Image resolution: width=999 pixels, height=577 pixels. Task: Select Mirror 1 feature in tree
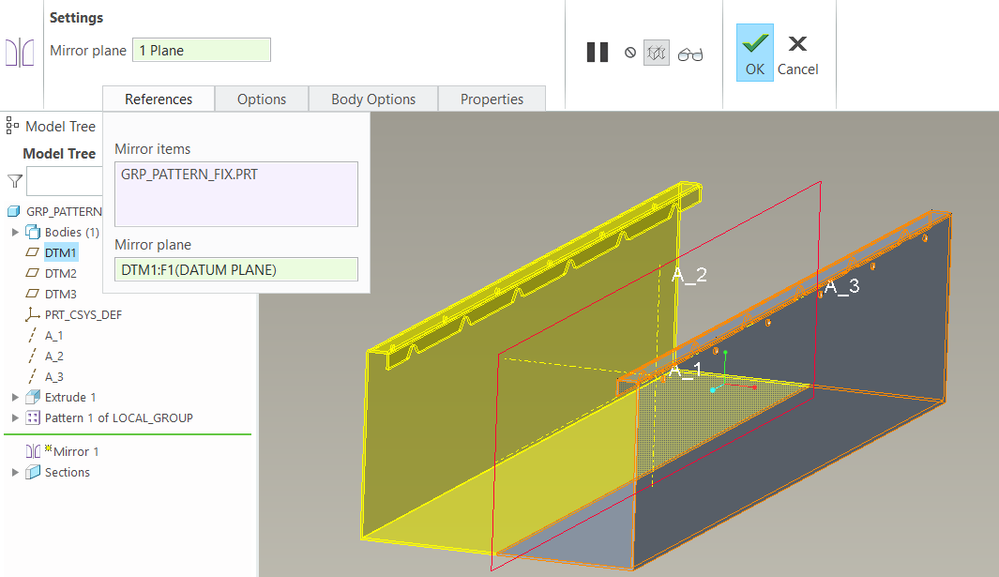tap(76, 451)
